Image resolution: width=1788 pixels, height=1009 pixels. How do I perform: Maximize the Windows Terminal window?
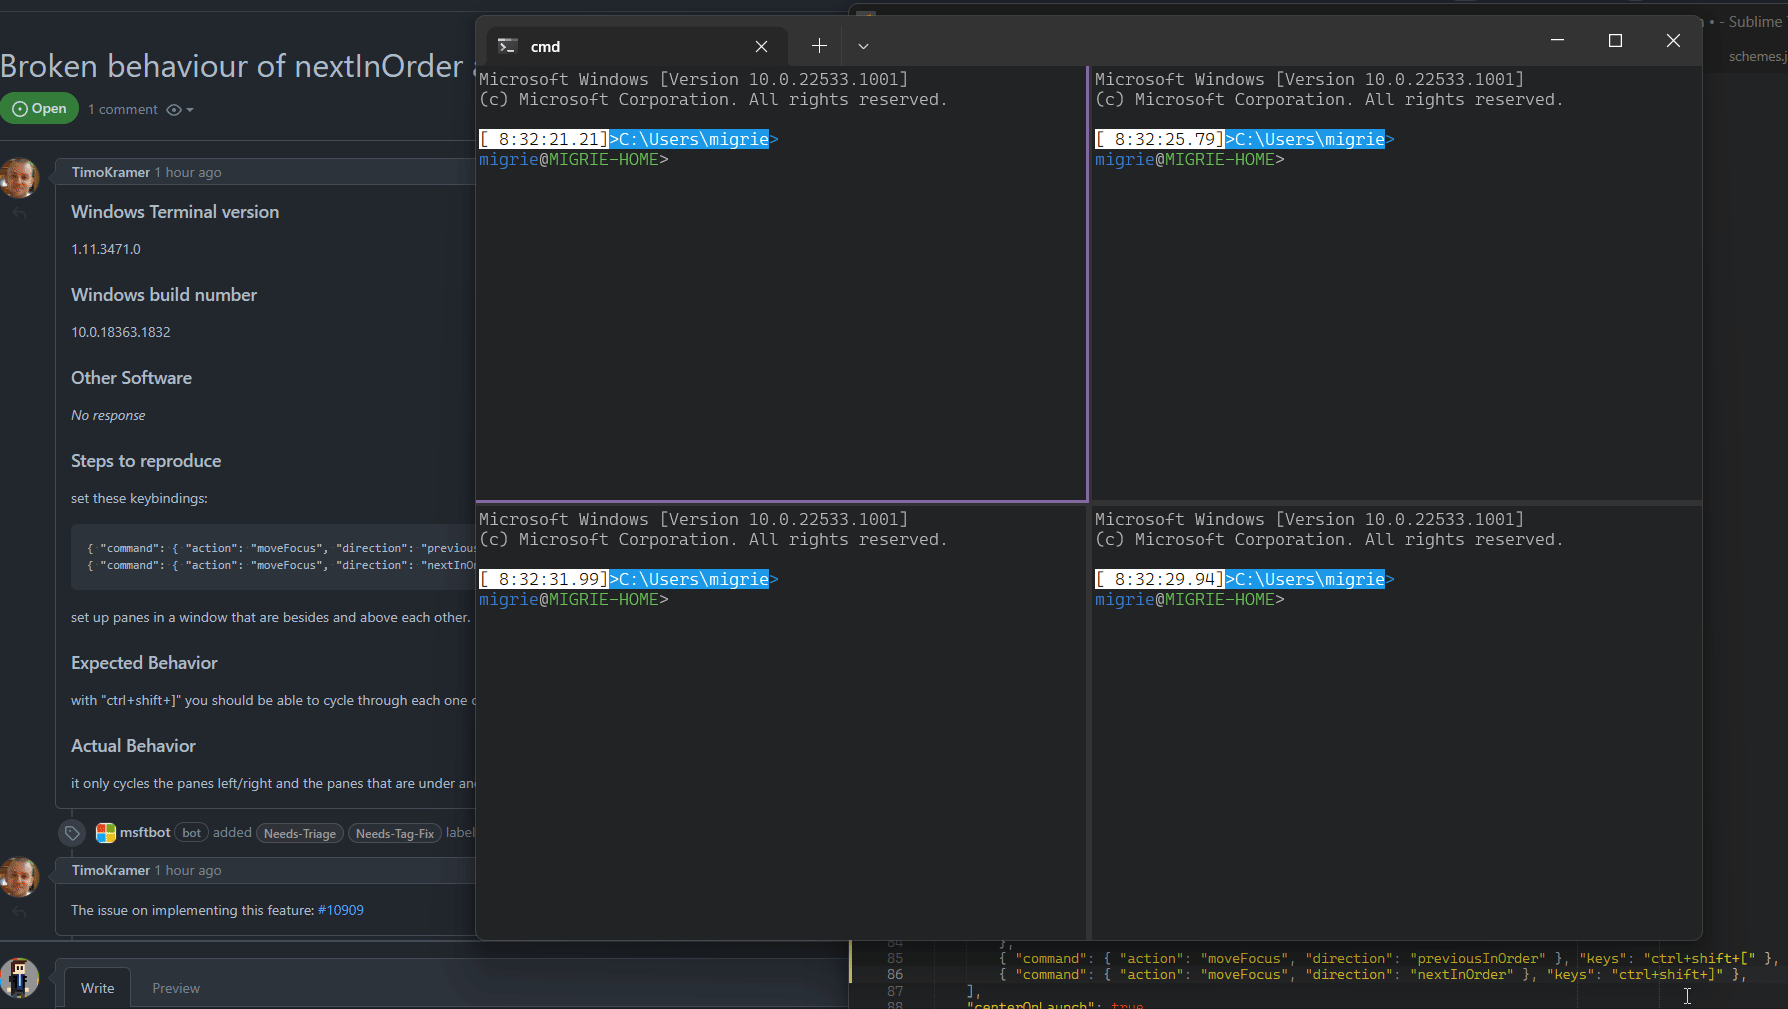[x=1615, y=40]
